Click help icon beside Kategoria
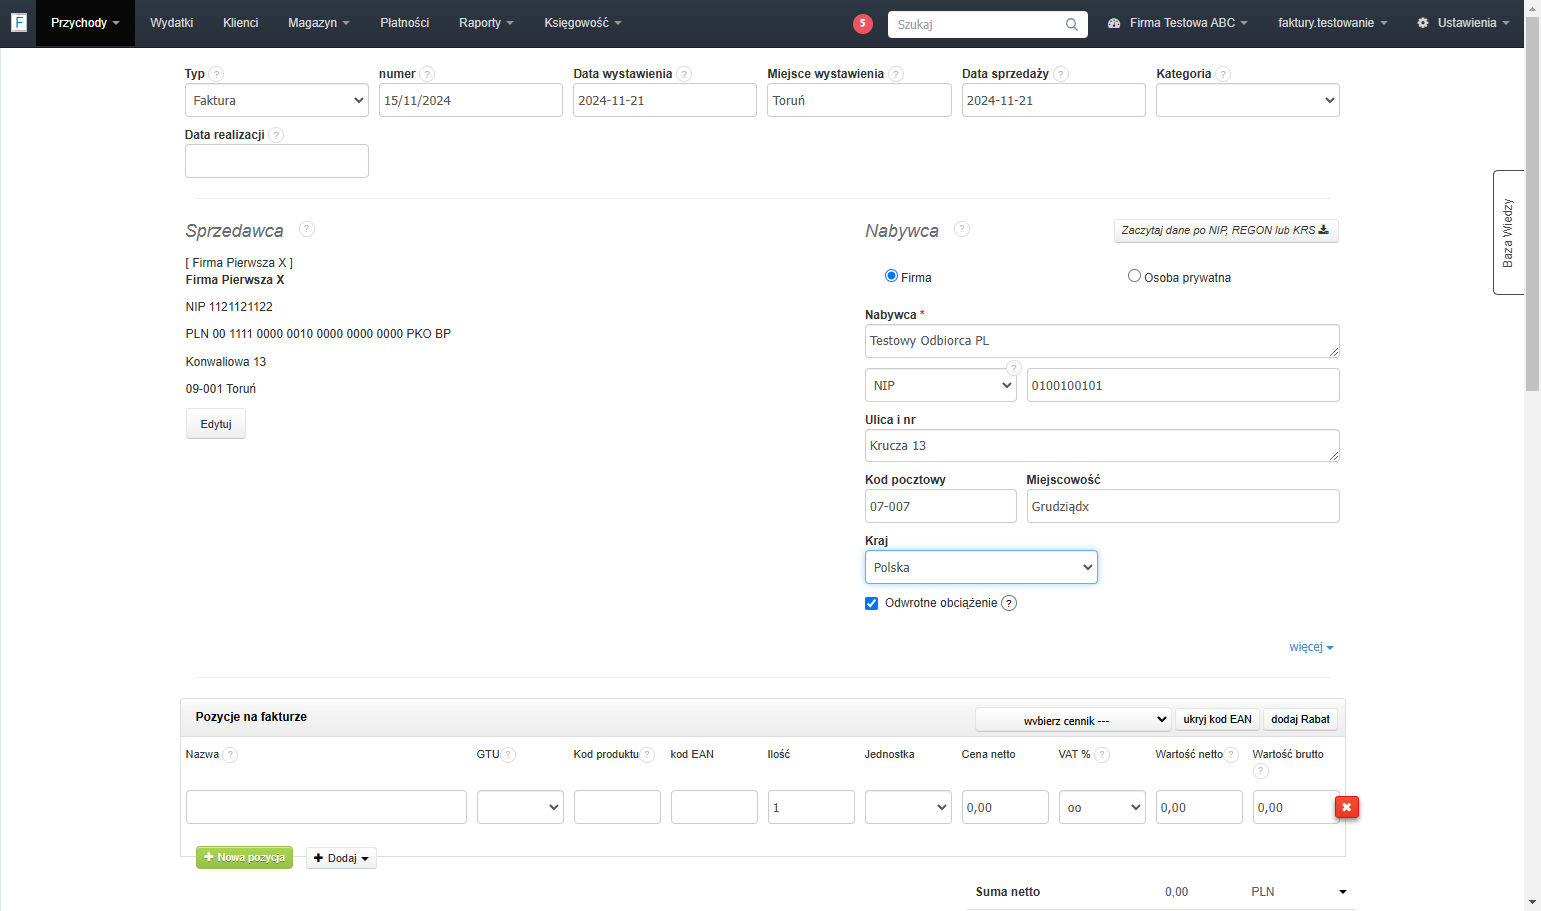Viewport: 1541px width, 911px height. 1223,74
